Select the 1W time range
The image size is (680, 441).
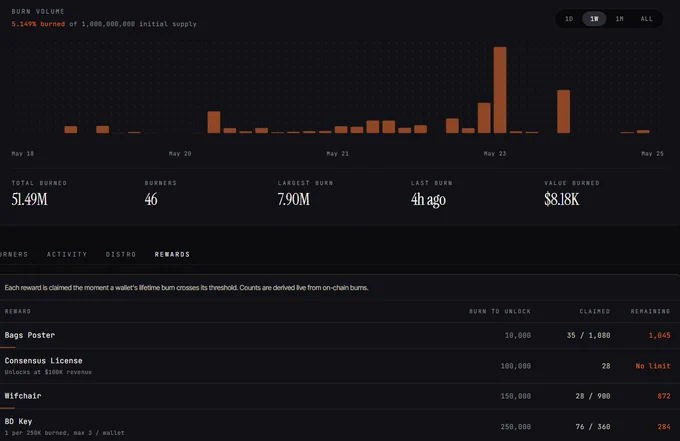pyautogui.click(x=594, y=19)
